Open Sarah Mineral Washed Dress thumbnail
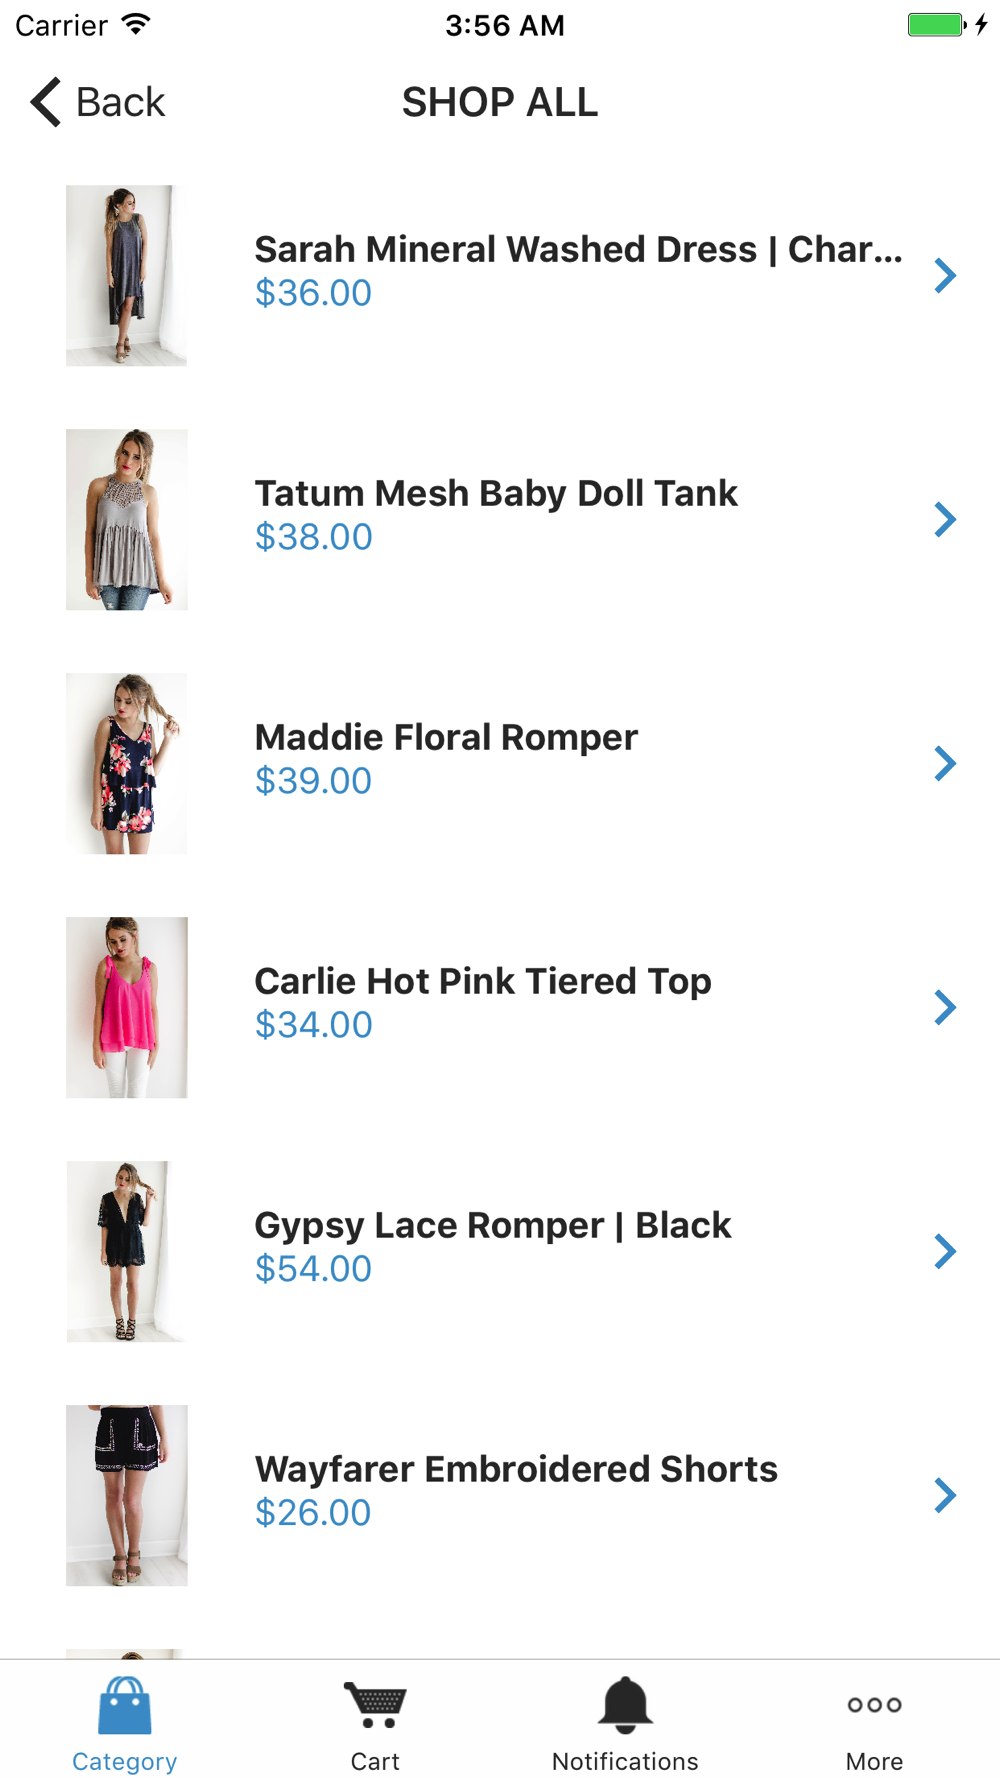1000x1778 pixels. (126, 275)
